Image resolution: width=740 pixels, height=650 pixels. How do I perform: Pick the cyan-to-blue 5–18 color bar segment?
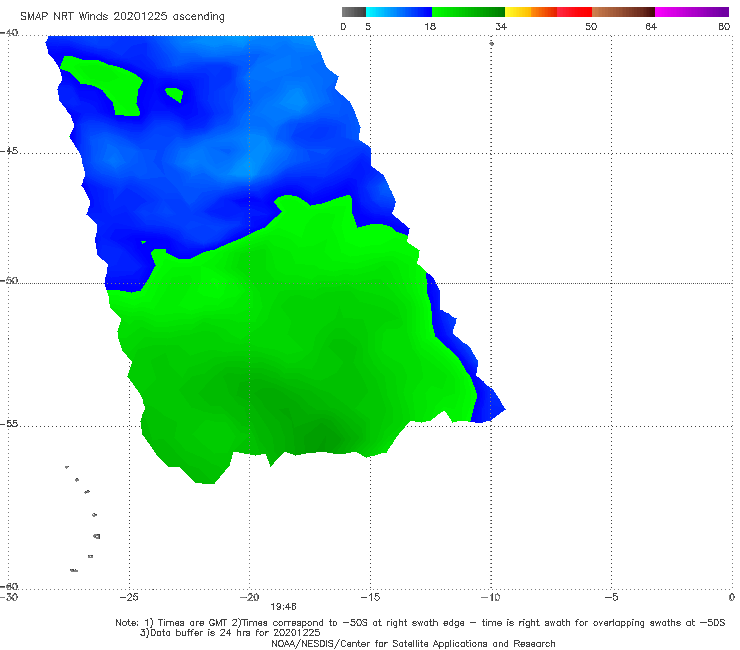(x=399, y=12)
